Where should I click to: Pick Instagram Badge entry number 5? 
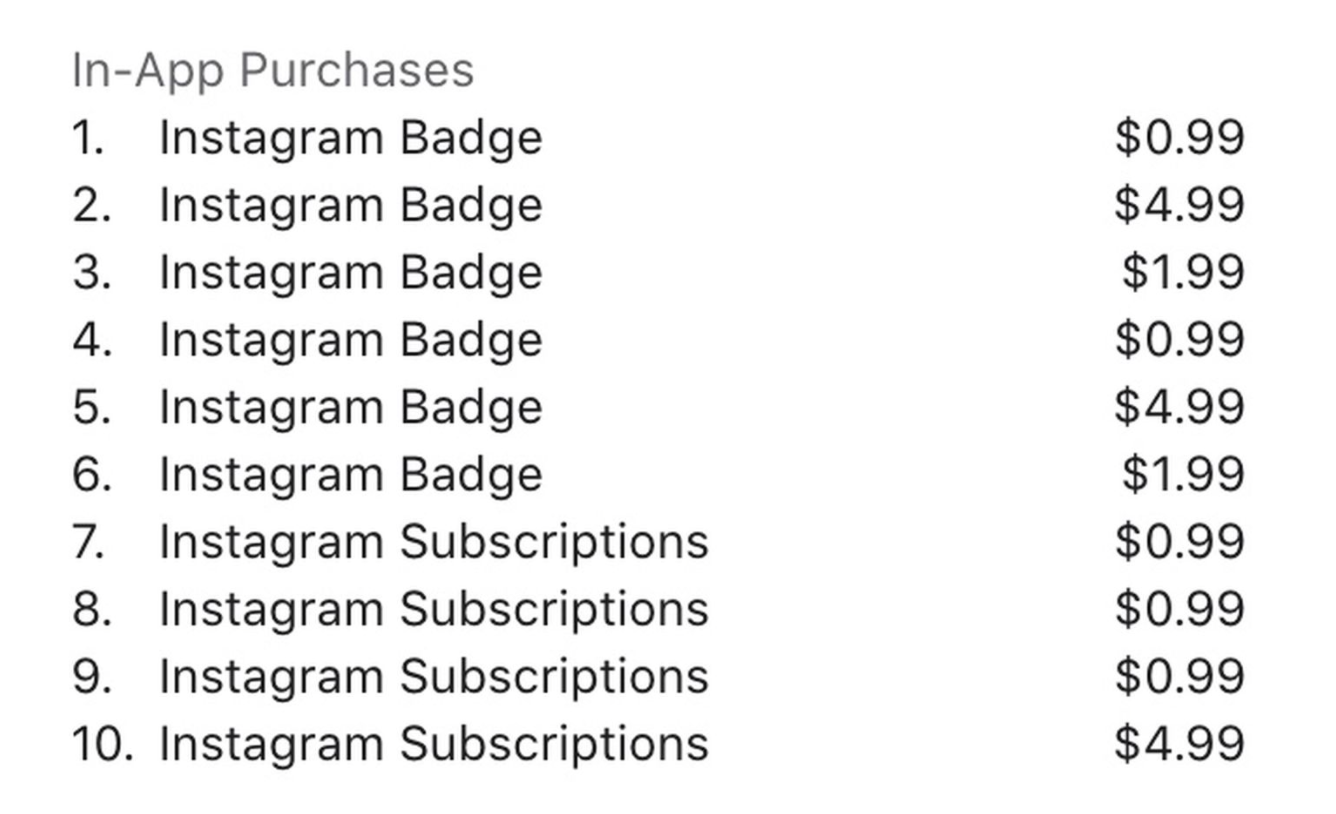click(350, 407)
